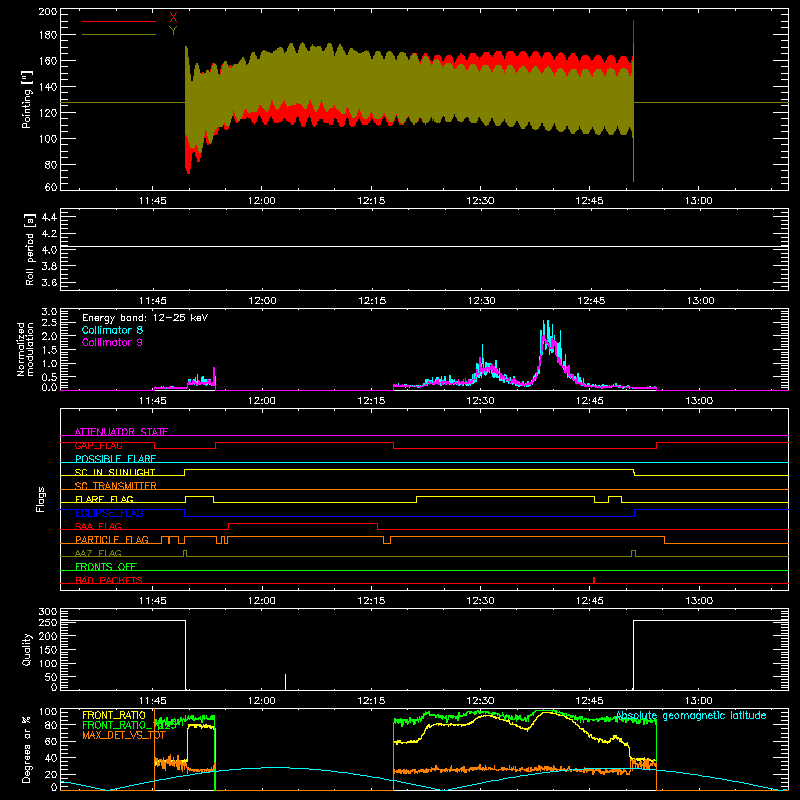Click the Flags axis title
This screenshot has width=800, height=800.
(40, 499)
